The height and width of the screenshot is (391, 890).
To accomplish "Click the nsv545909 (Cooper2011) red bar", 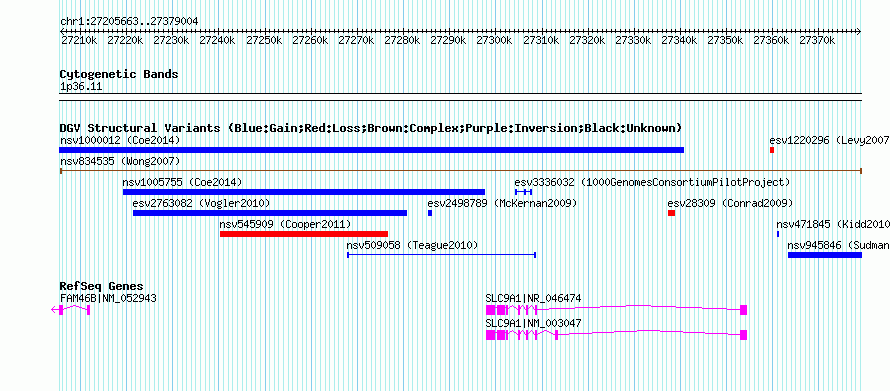I will coord(304,234).
